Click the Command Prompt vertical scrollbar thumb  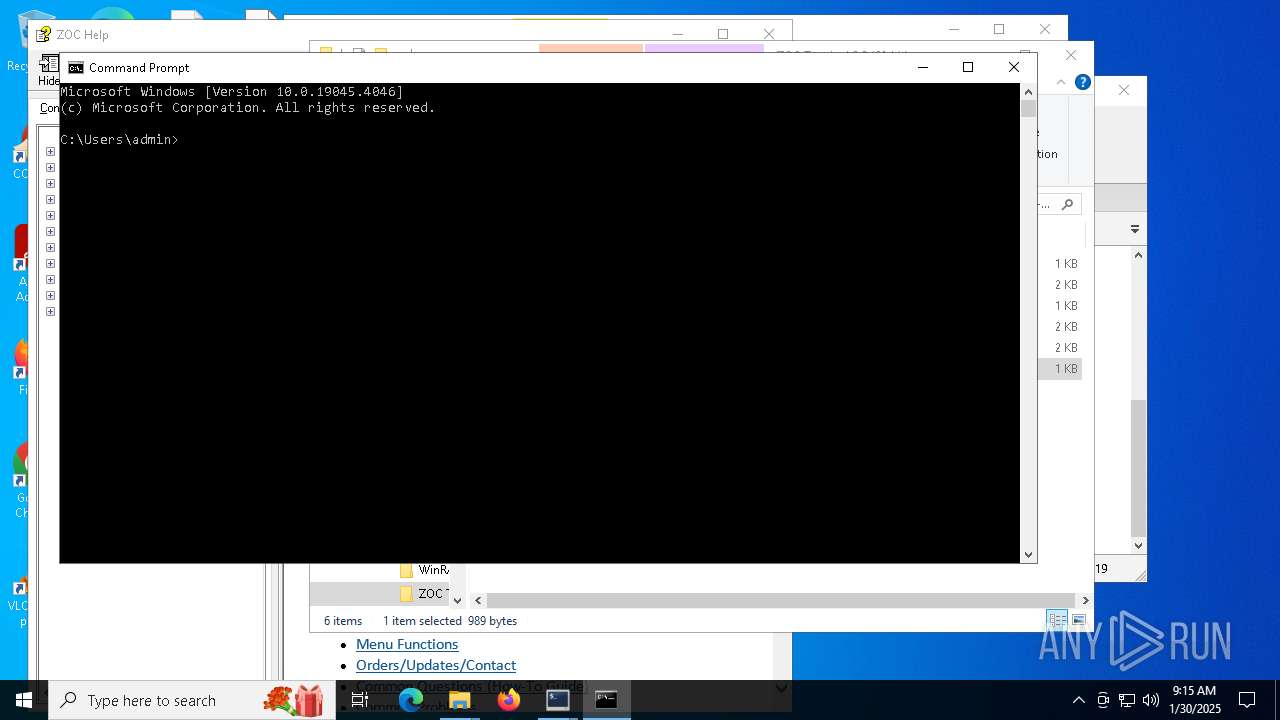click(x=1028, y=109)
